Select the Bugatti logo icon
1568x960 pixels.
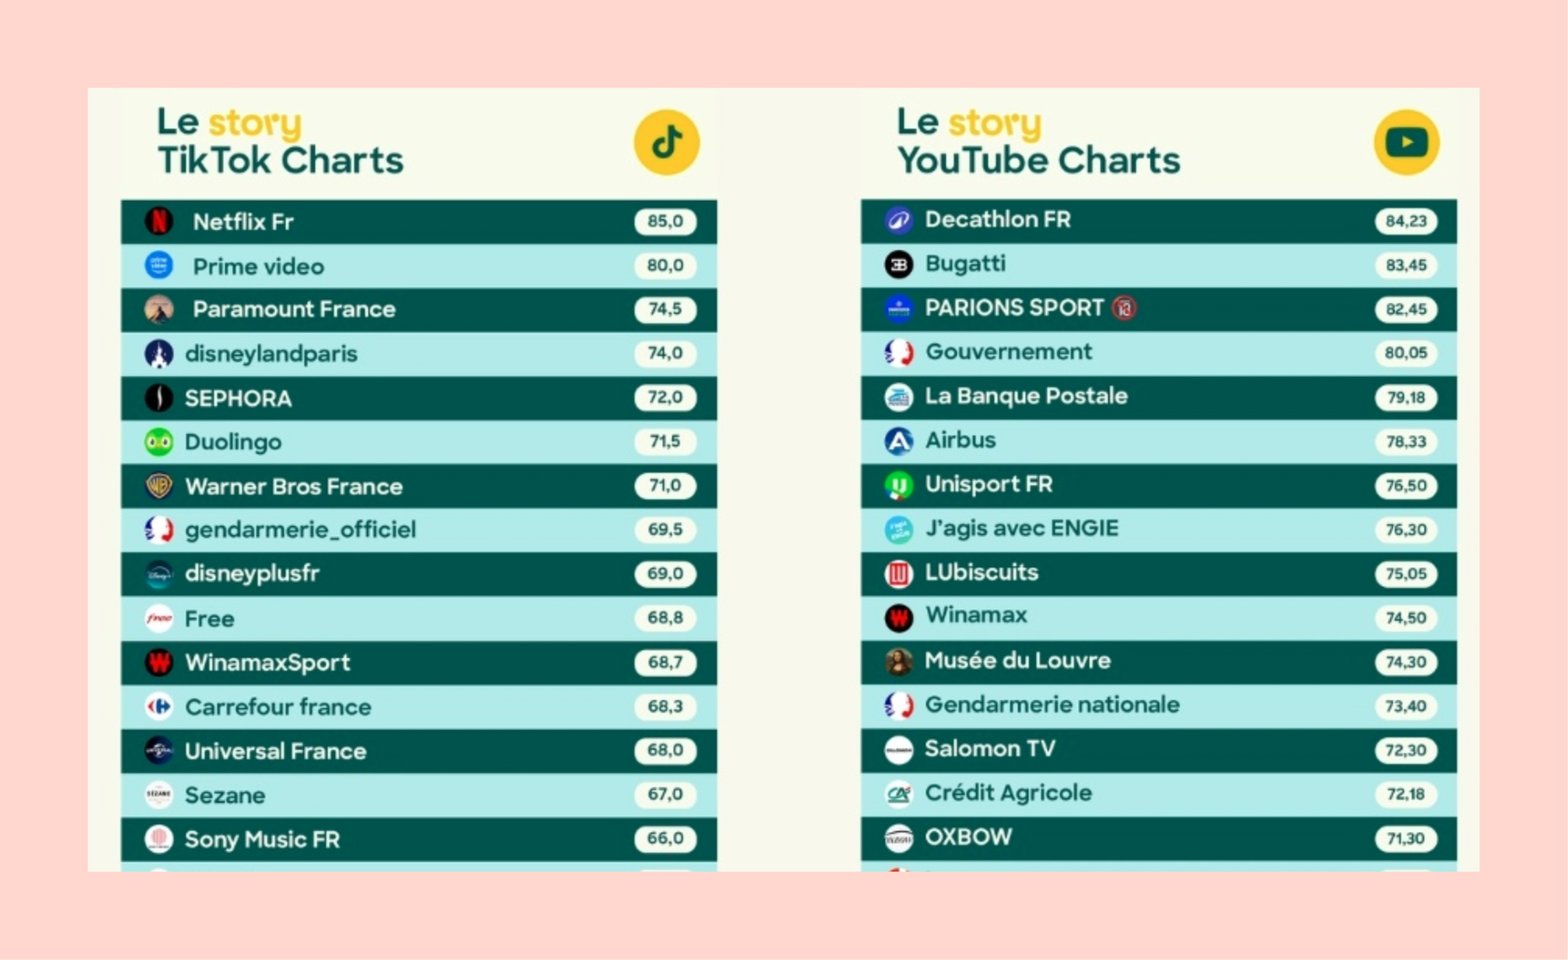coord(899,264)
